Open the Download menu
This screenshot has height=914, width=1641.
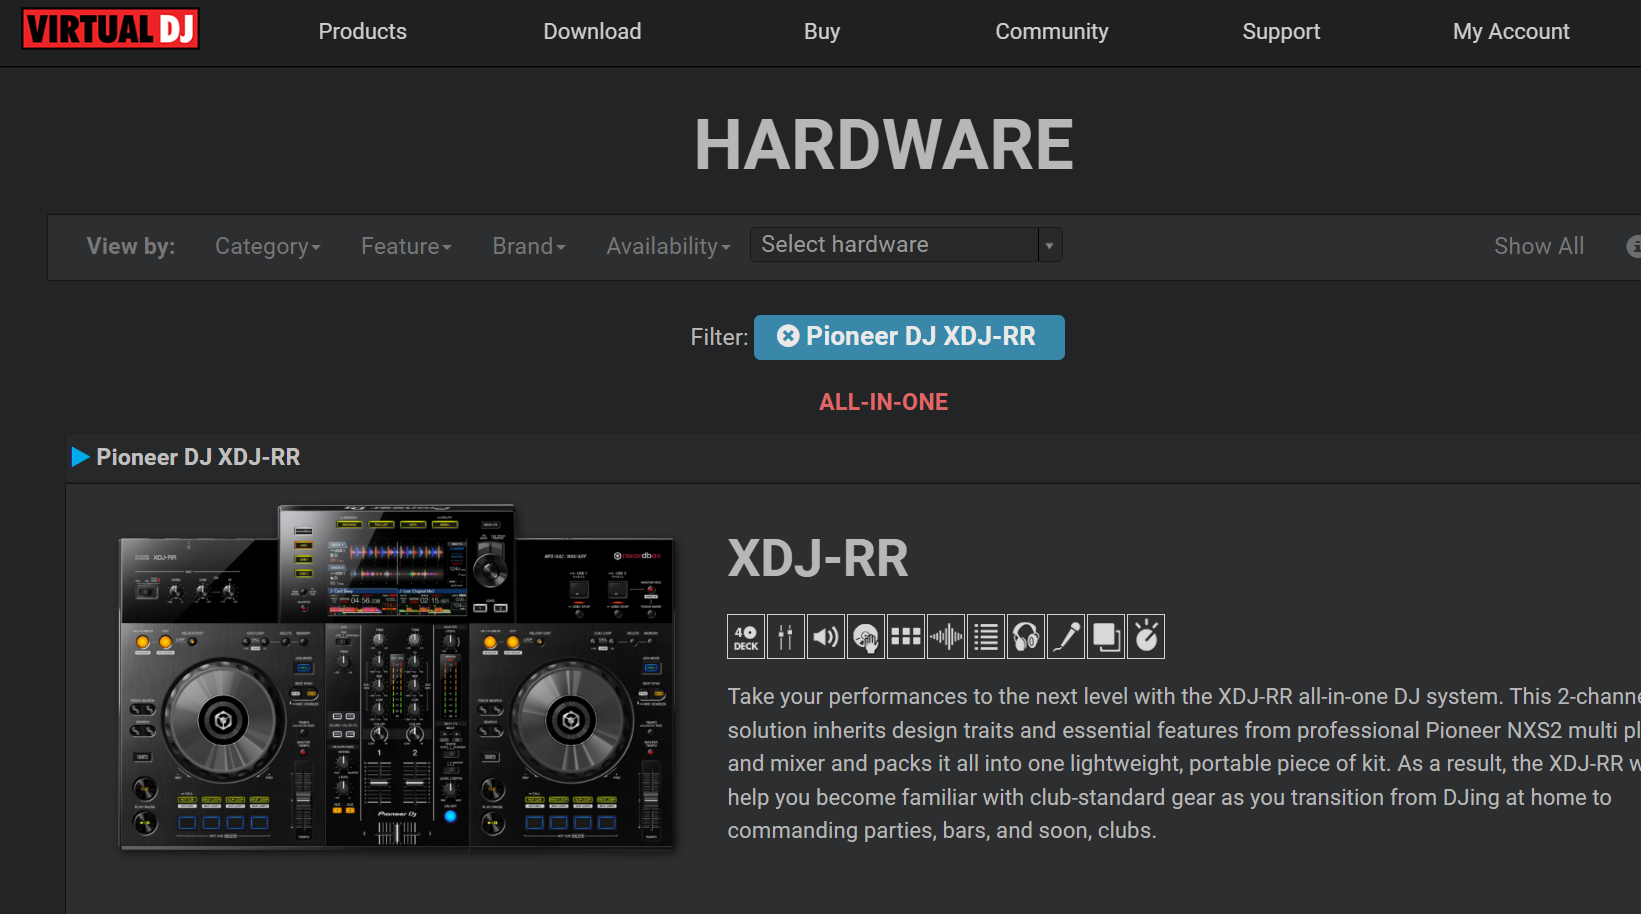click(592, 31)
